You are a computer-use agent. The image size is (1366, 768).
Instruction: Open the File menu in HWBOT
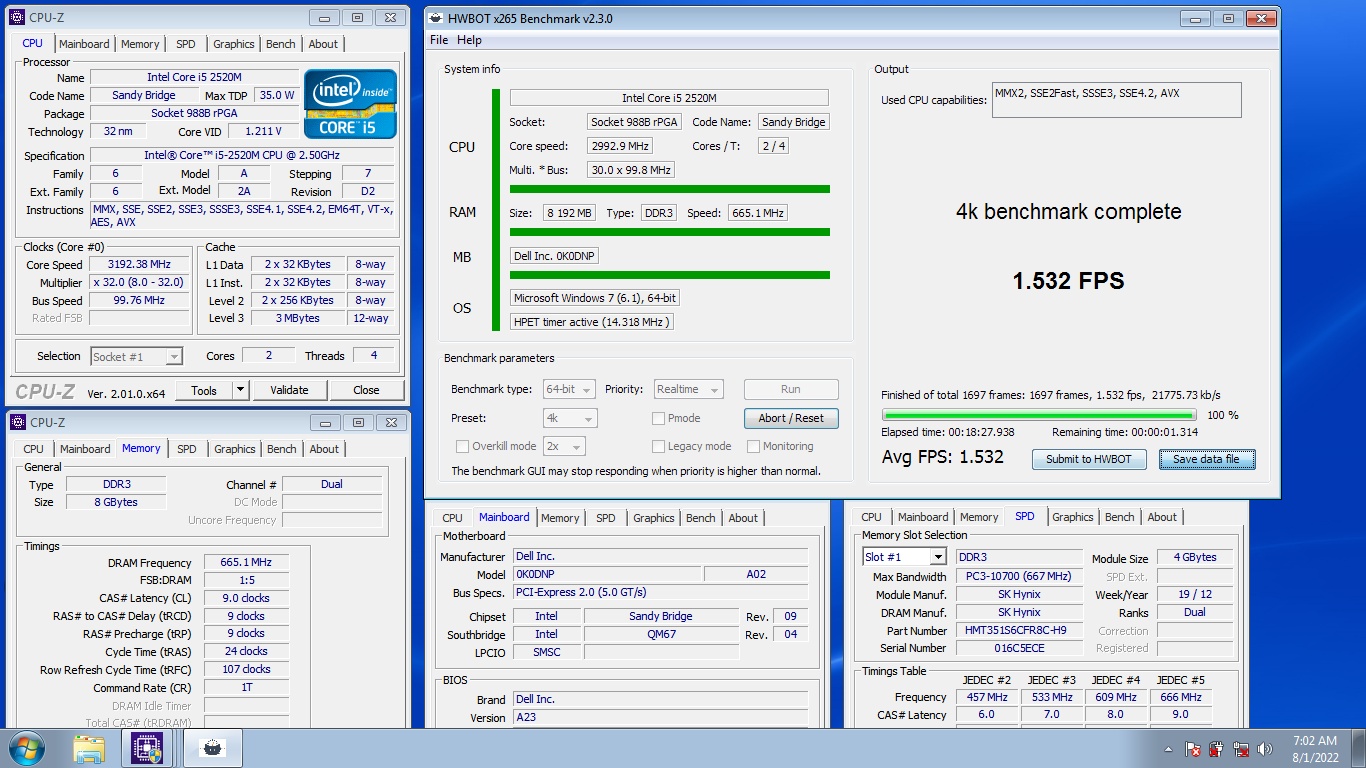(x=439, y=40)
